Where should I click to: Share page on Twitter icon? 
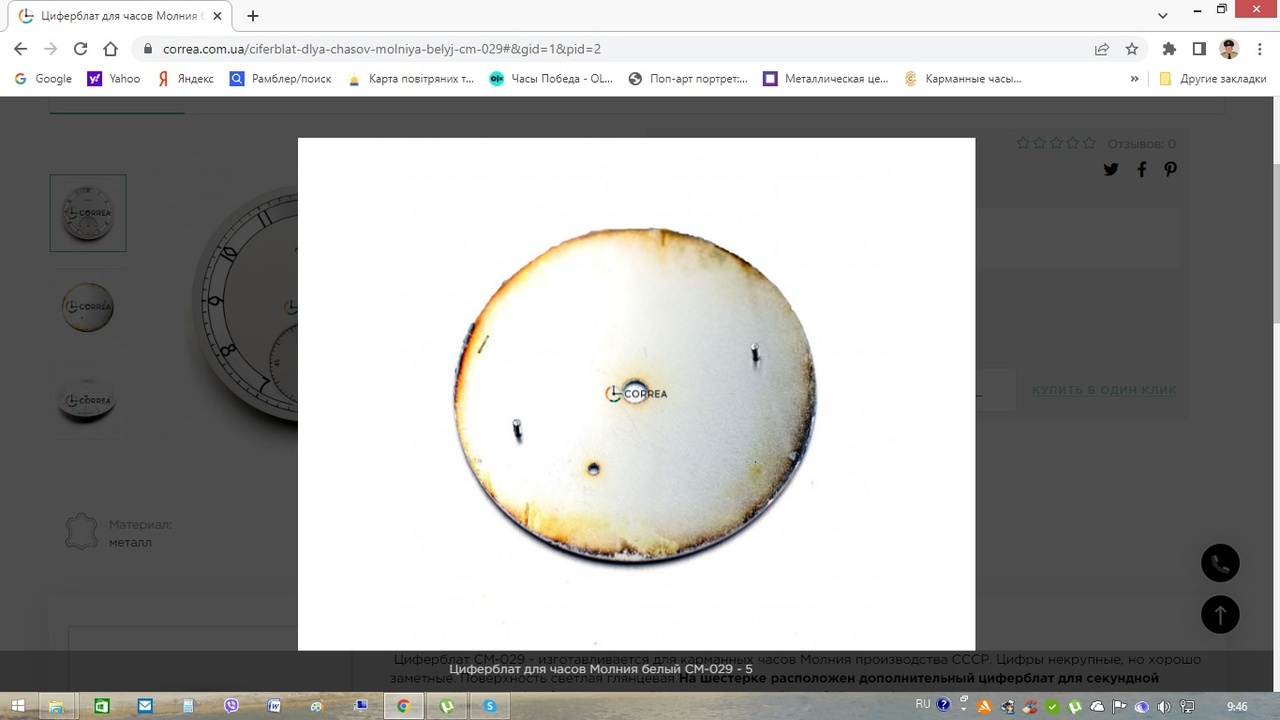1111,170
